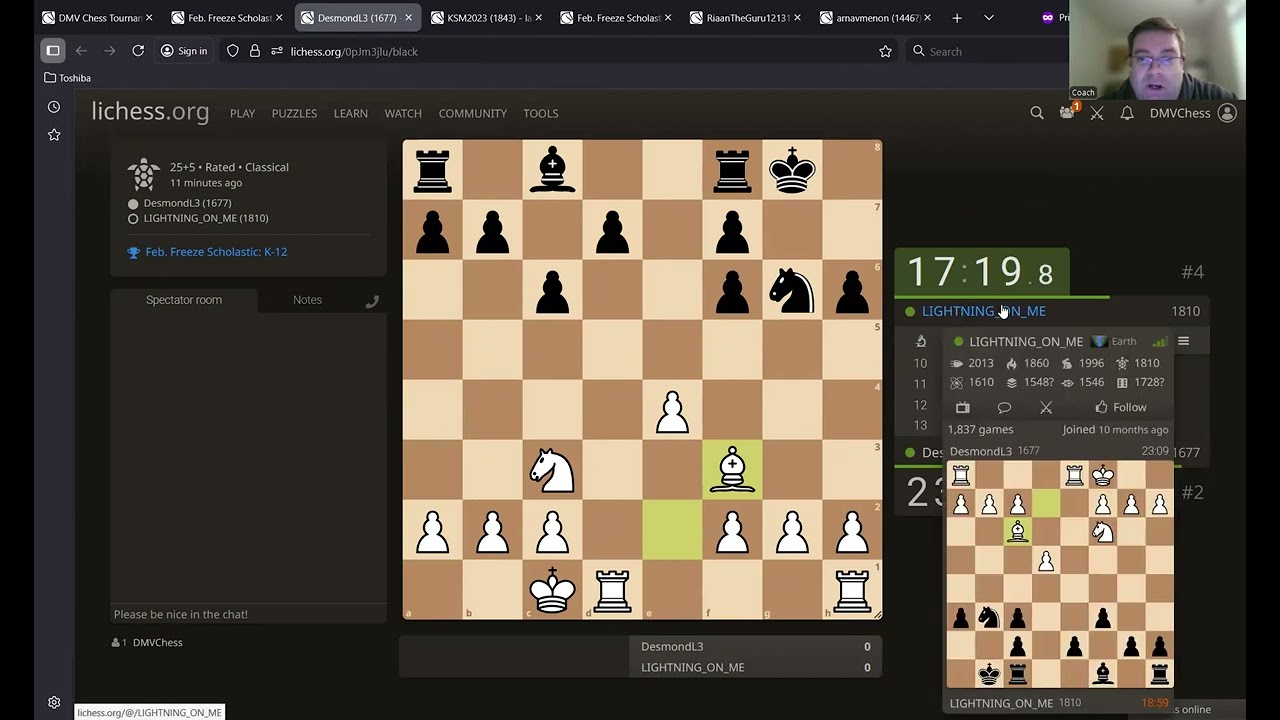Screen dimensions: 1280x720
Task: Click the lichess search magnifier icon
Action: (1037, 113)
